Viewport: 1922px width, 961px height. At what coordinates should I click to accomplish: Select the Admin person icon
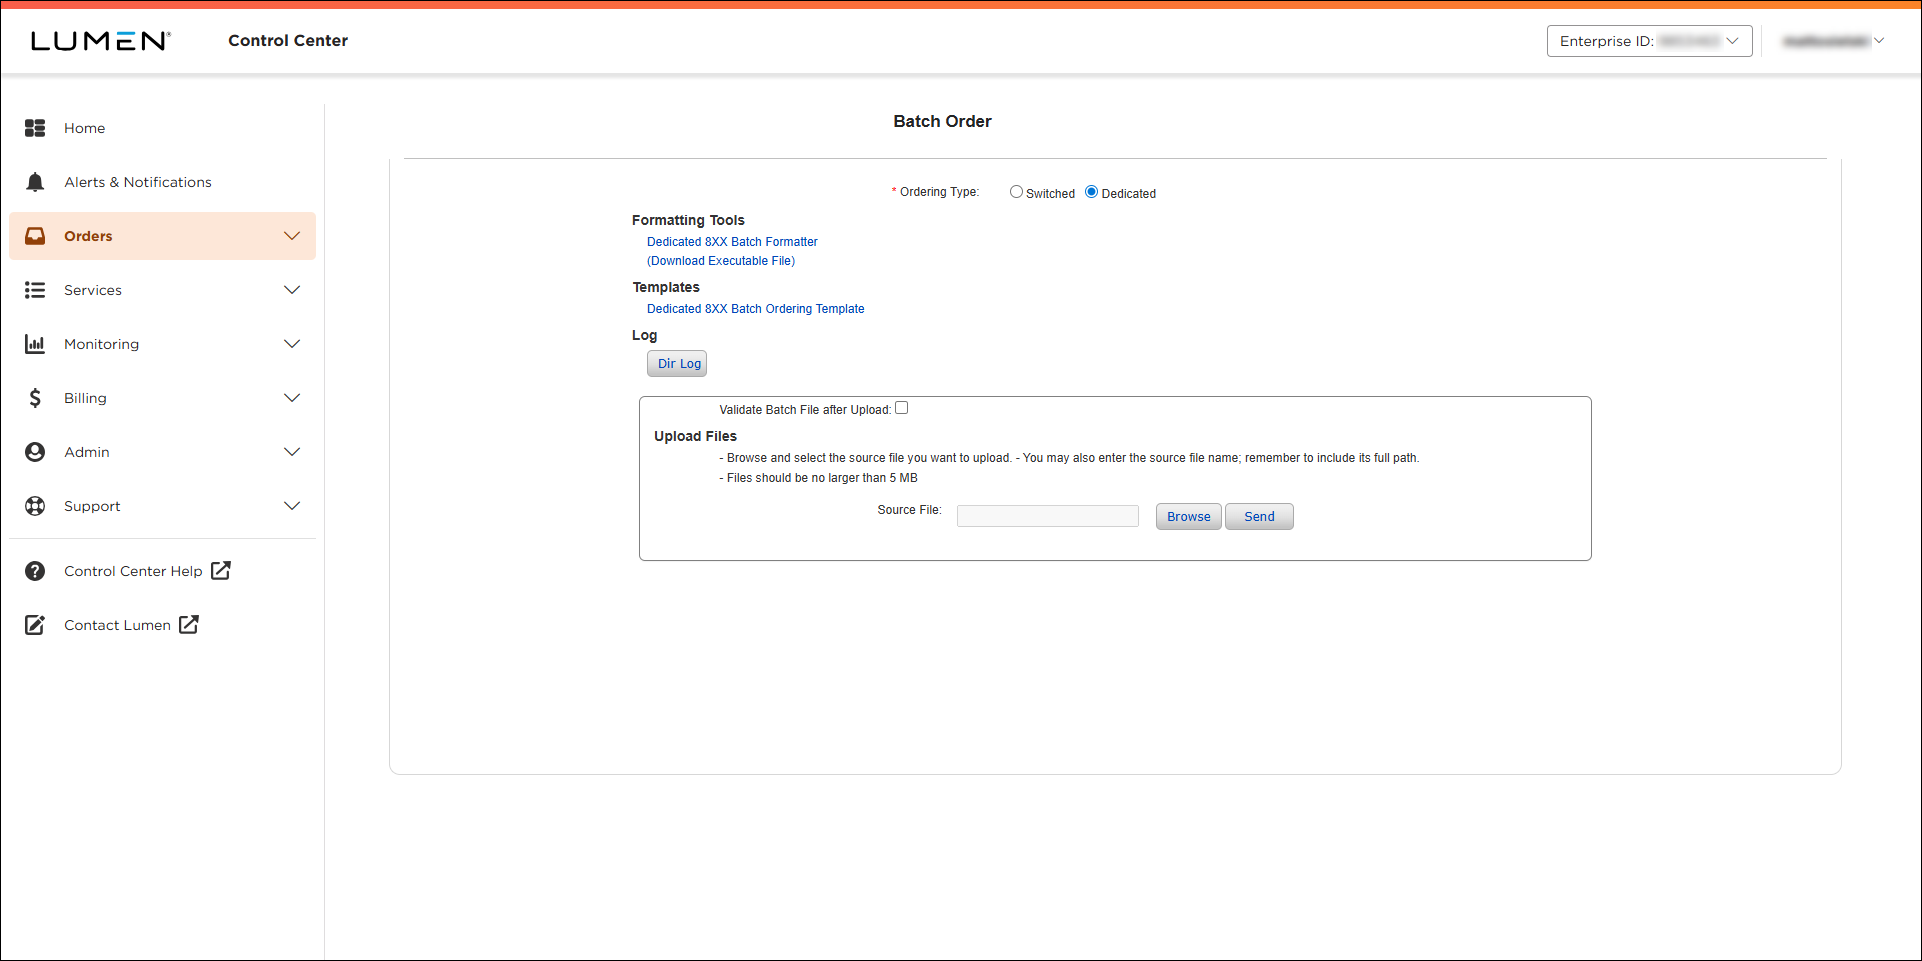(35, 451)
